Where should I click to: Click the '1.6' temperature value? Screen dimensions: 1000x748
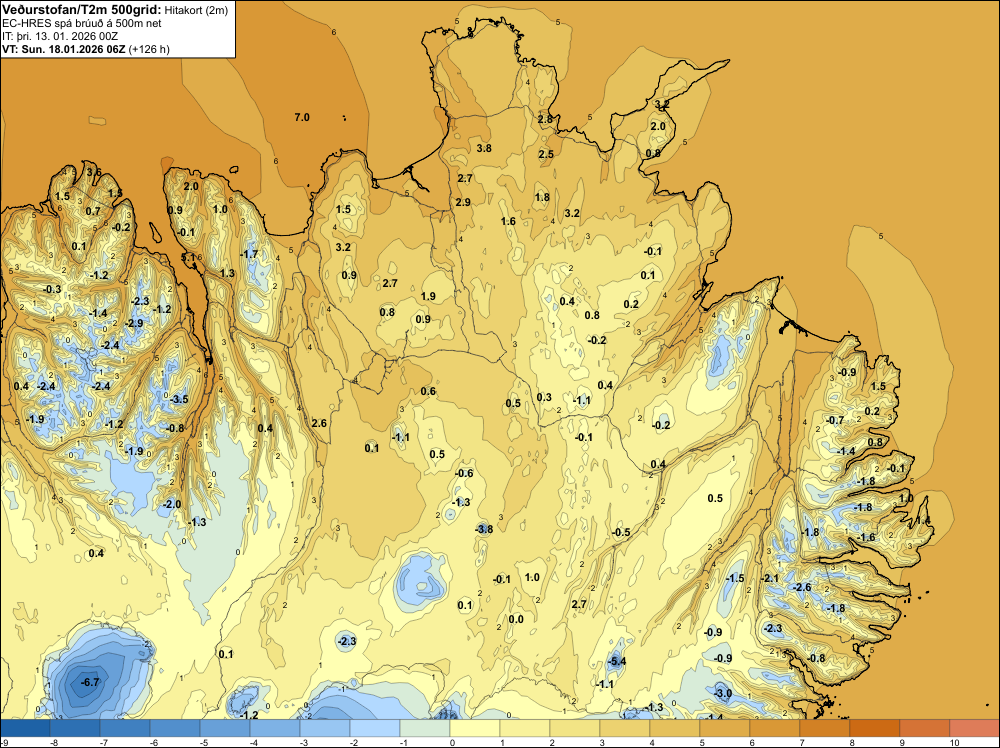coord(508,221)
